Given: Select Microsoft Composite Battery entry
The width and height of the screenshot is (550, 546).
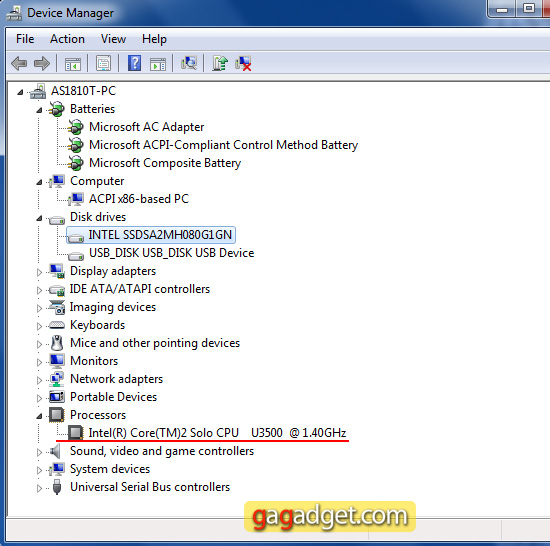Looking at the screenshot, I should (x=165, y=163).
